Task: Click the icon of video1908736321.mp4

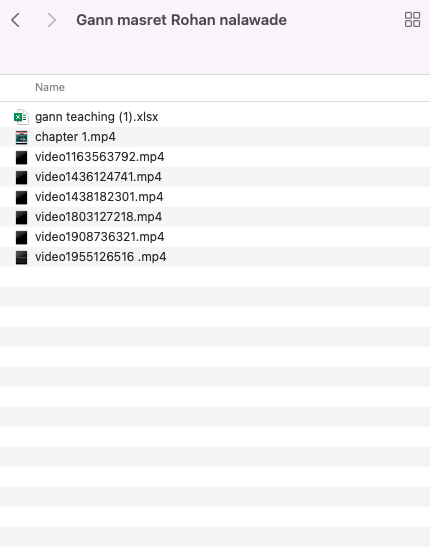Action: click(21, 237)
